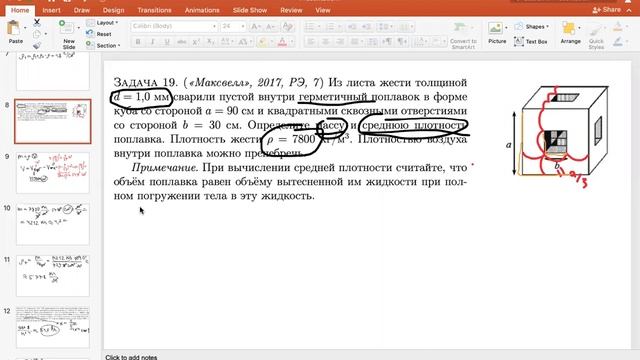Toggle Align Right
Screen dimensions: 640x360
(340, 42)
